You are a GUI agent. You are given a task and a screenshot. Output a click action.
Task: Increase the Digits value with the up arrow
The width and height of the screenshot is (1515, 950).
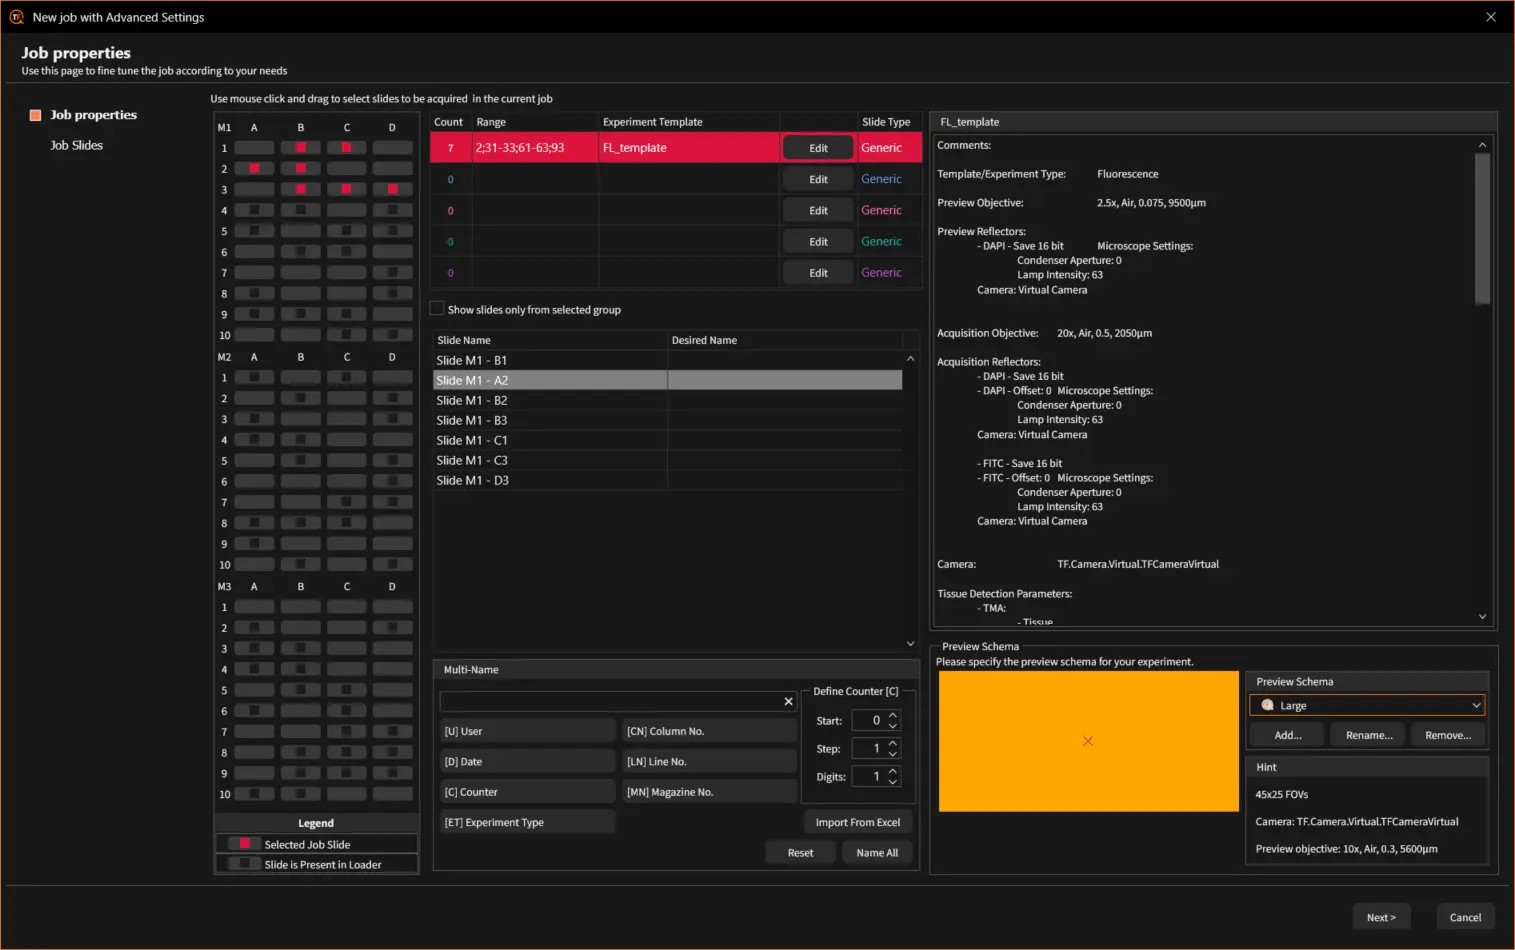pyautogui.click(x=893, y=771)
